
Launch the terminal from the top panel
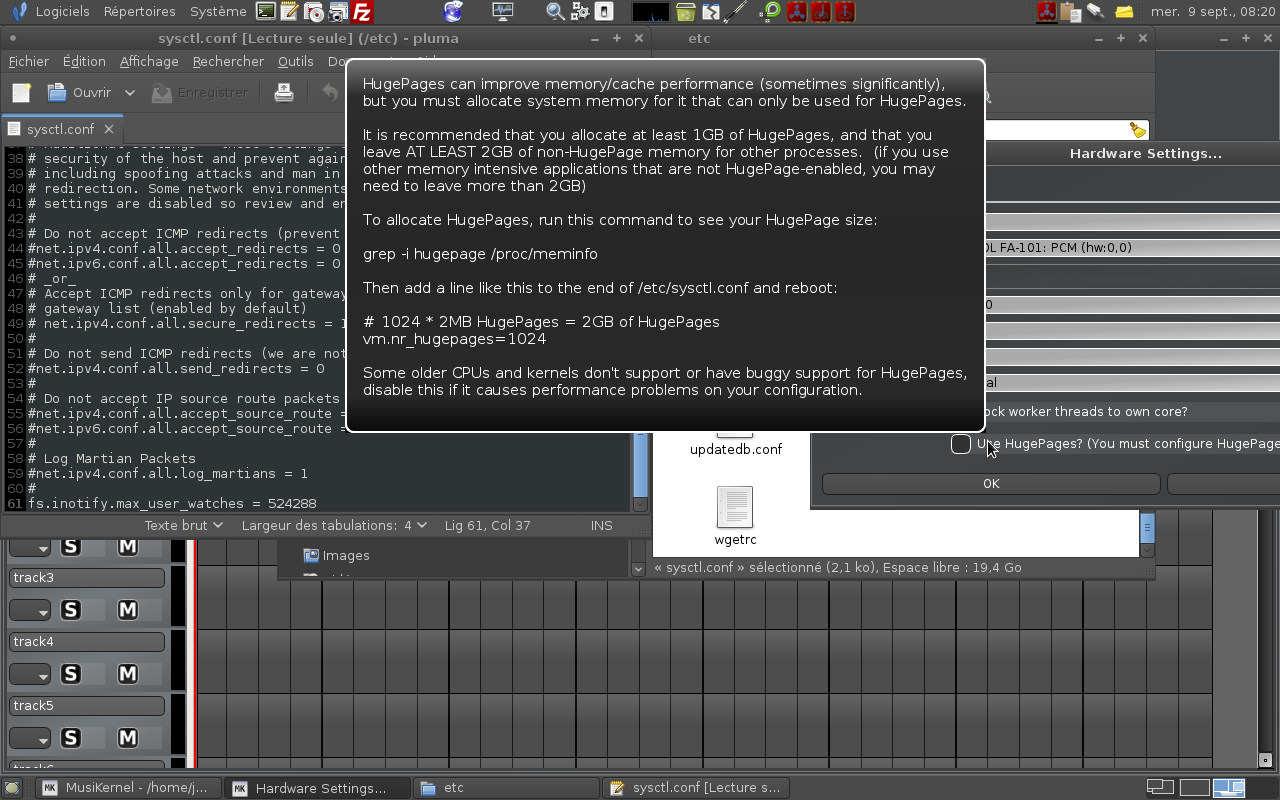click(265, 12)
